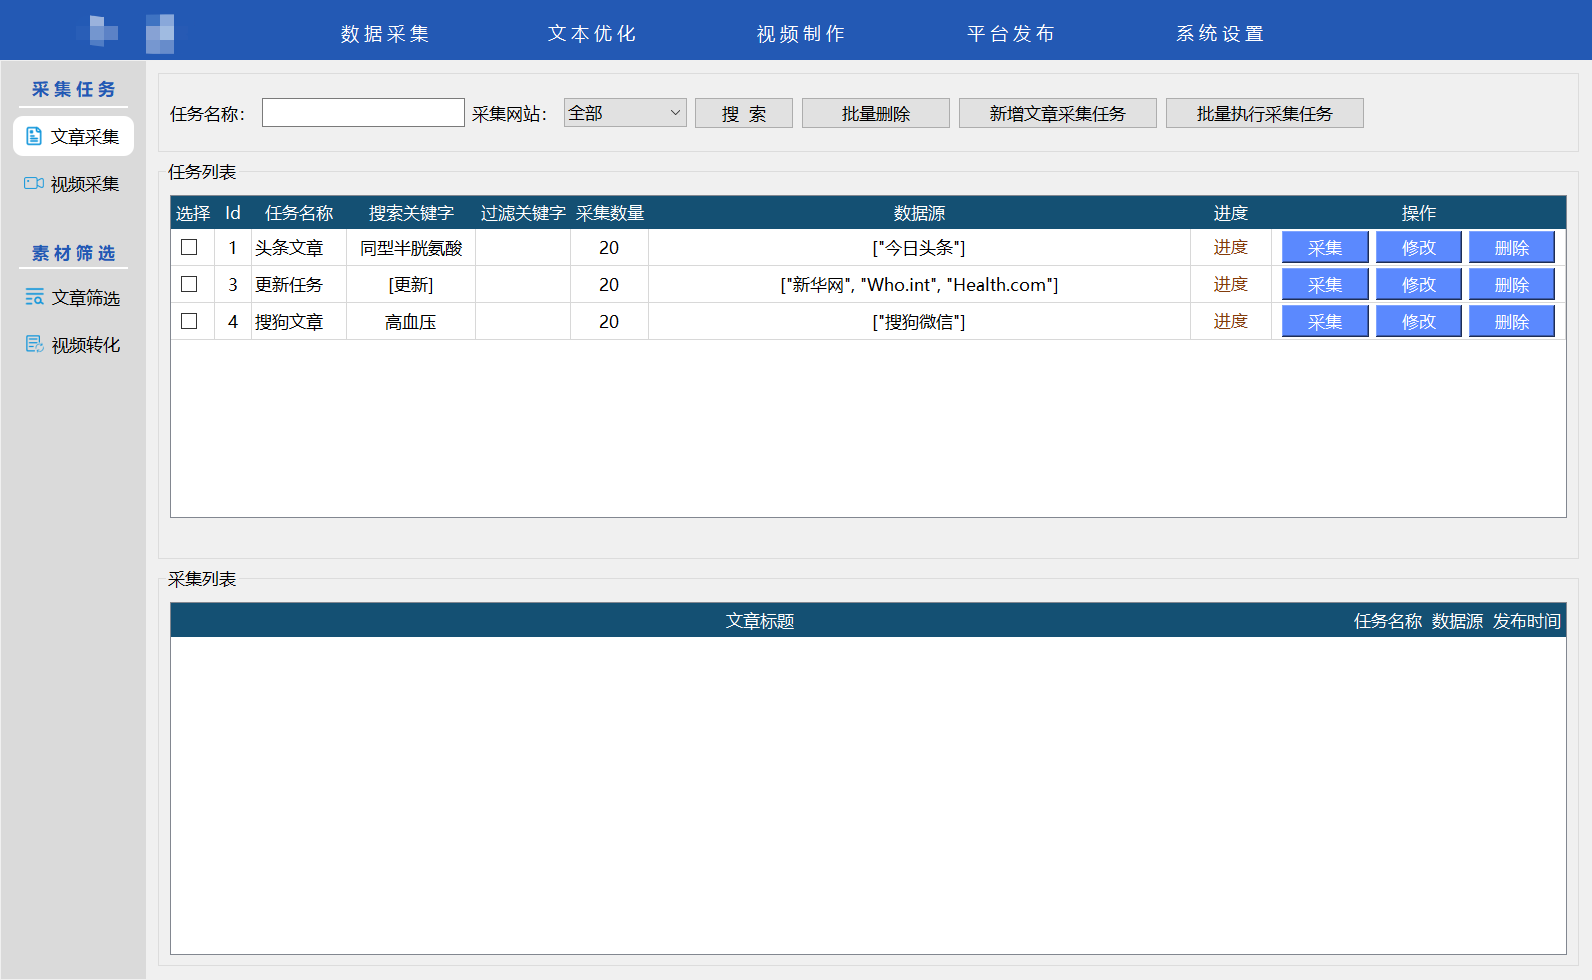Screen dimensions: 1592x980
Task: Click the 搜狗文章 task name cell
Action: pos(299,322)
